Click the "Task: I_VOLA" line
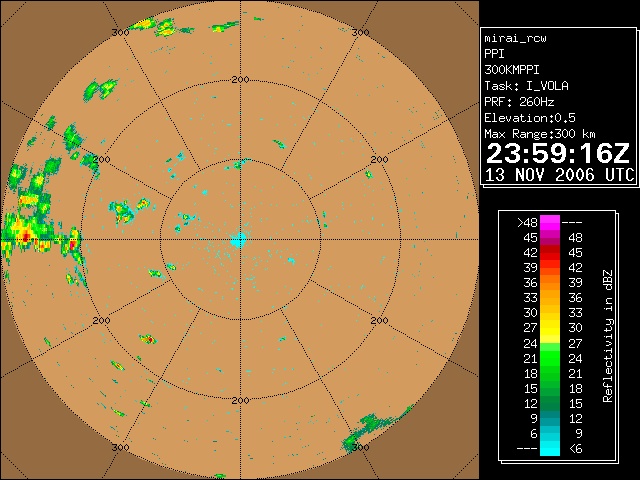640x480 pixels. click(x=526, y=86)
